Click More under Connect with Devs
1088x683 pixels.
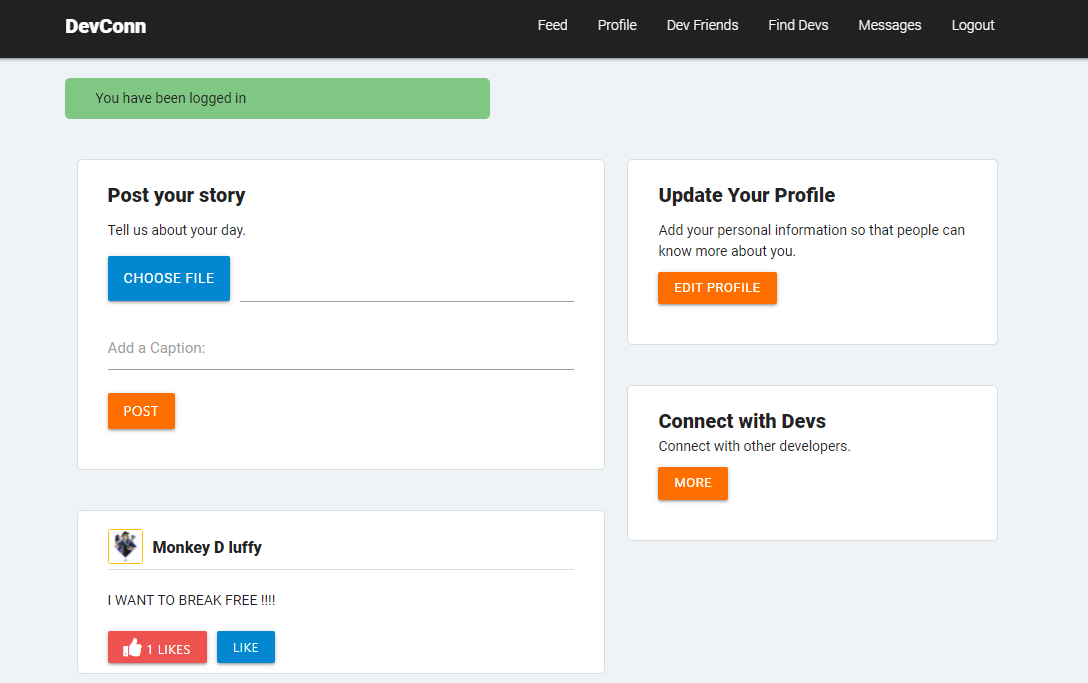693,483
